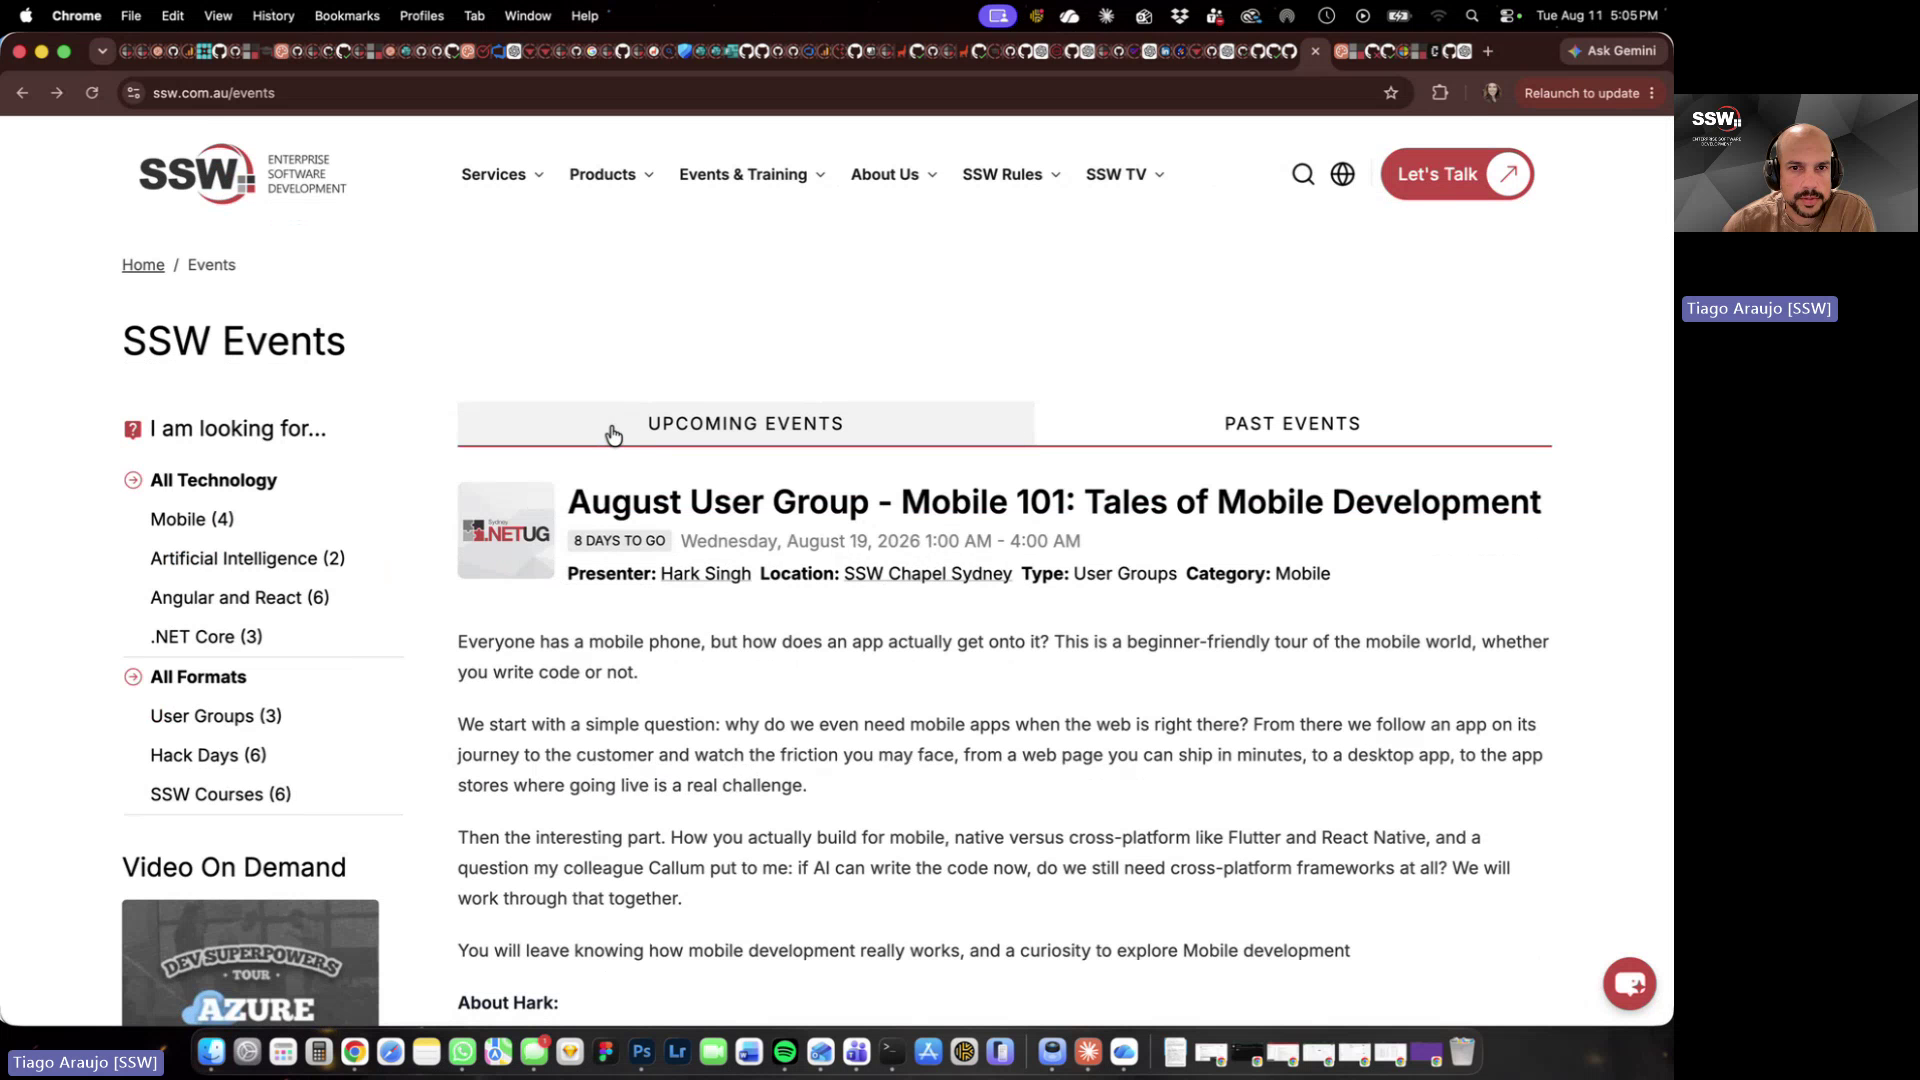1920x1080 pixels.
Task: Open Terminal from the dock
Action: point(892,1052)
